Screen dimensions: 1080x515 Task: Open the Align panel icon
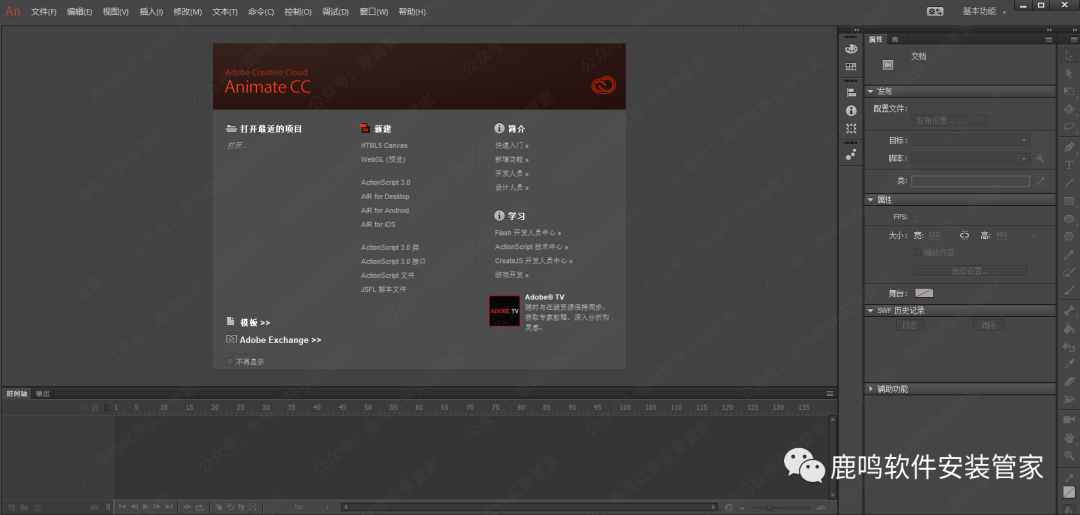pos(851,91)
